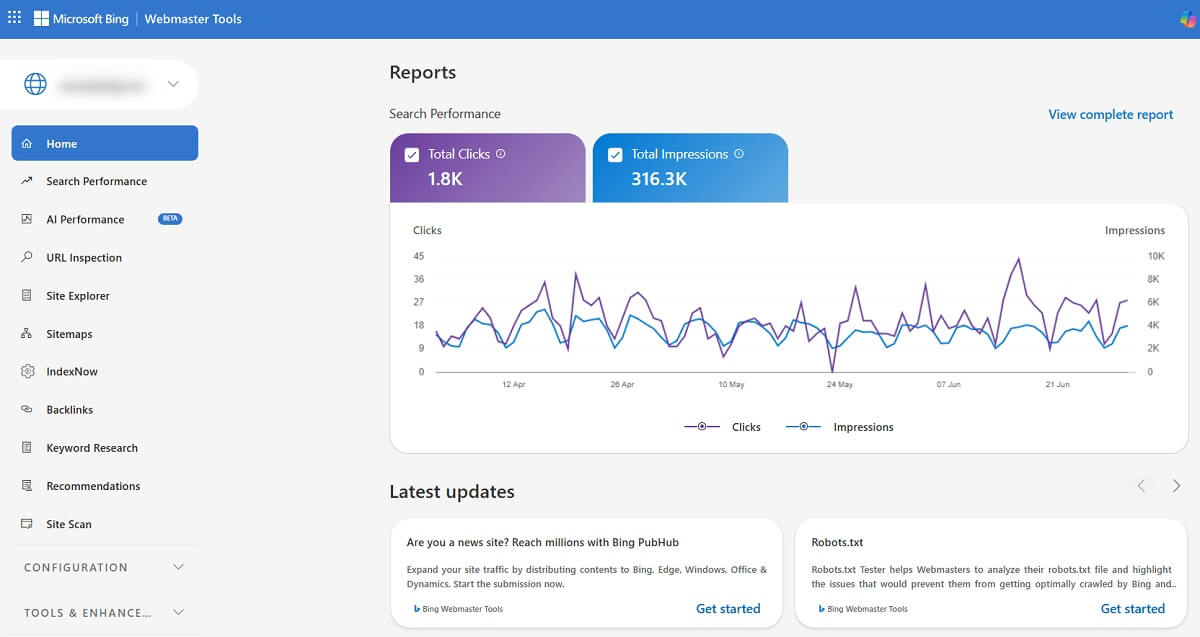Click the Latest updates heading
Viewport: 1200px width, 637px height.
tap(452, 492)
